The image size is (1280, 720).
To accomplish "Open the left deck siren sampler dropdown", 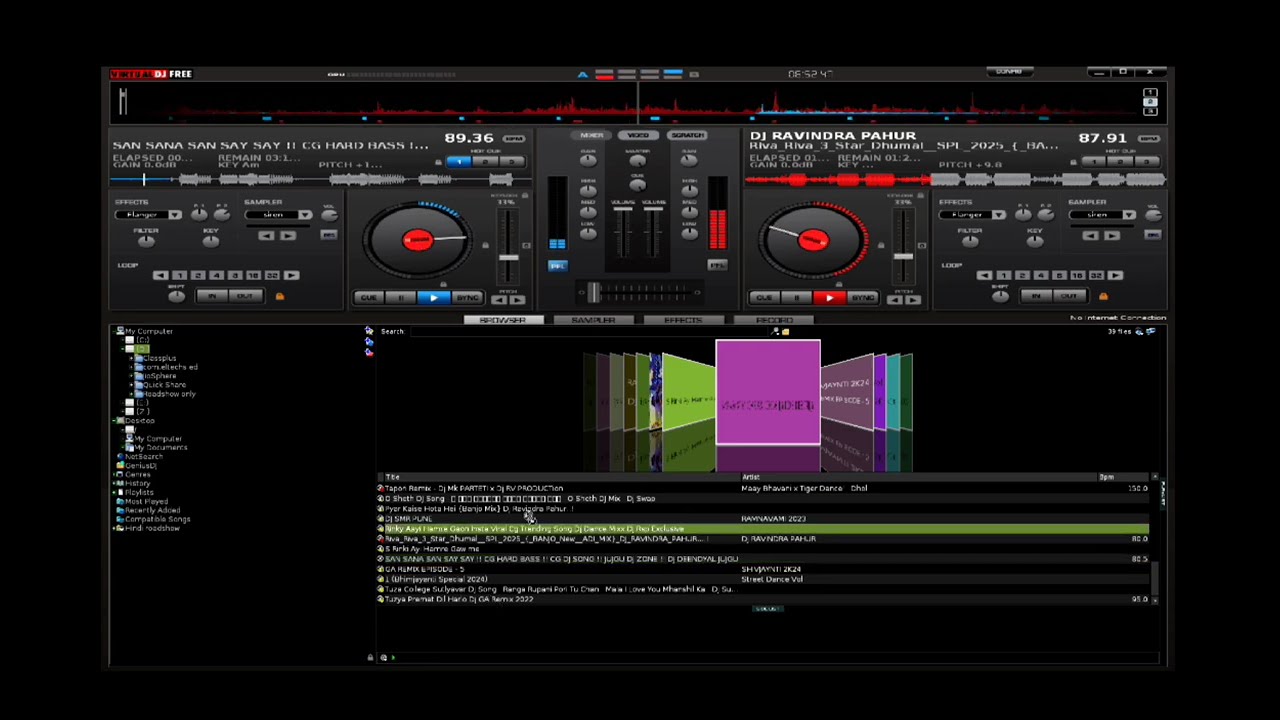I will [x=305, y=215].
